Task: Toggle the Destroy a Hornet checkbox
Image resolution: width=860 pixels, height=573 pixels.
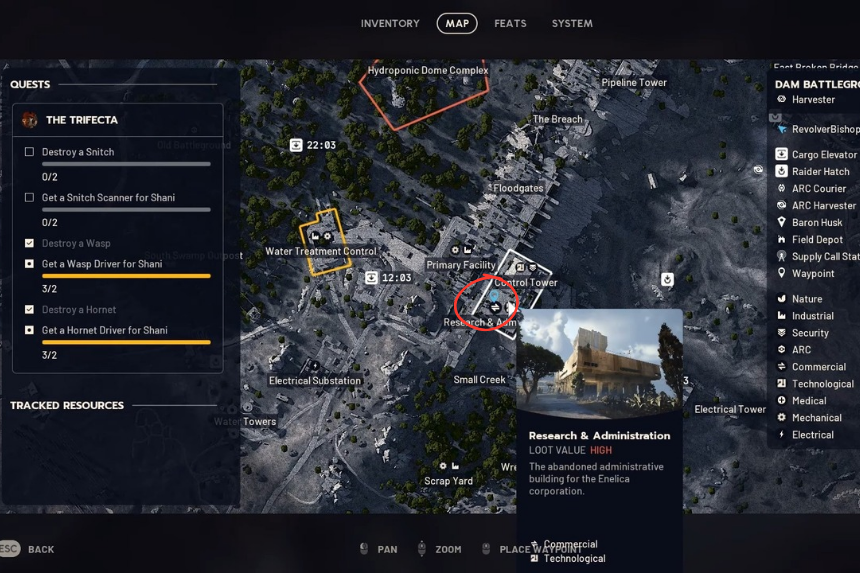Action: click(30, 309)
